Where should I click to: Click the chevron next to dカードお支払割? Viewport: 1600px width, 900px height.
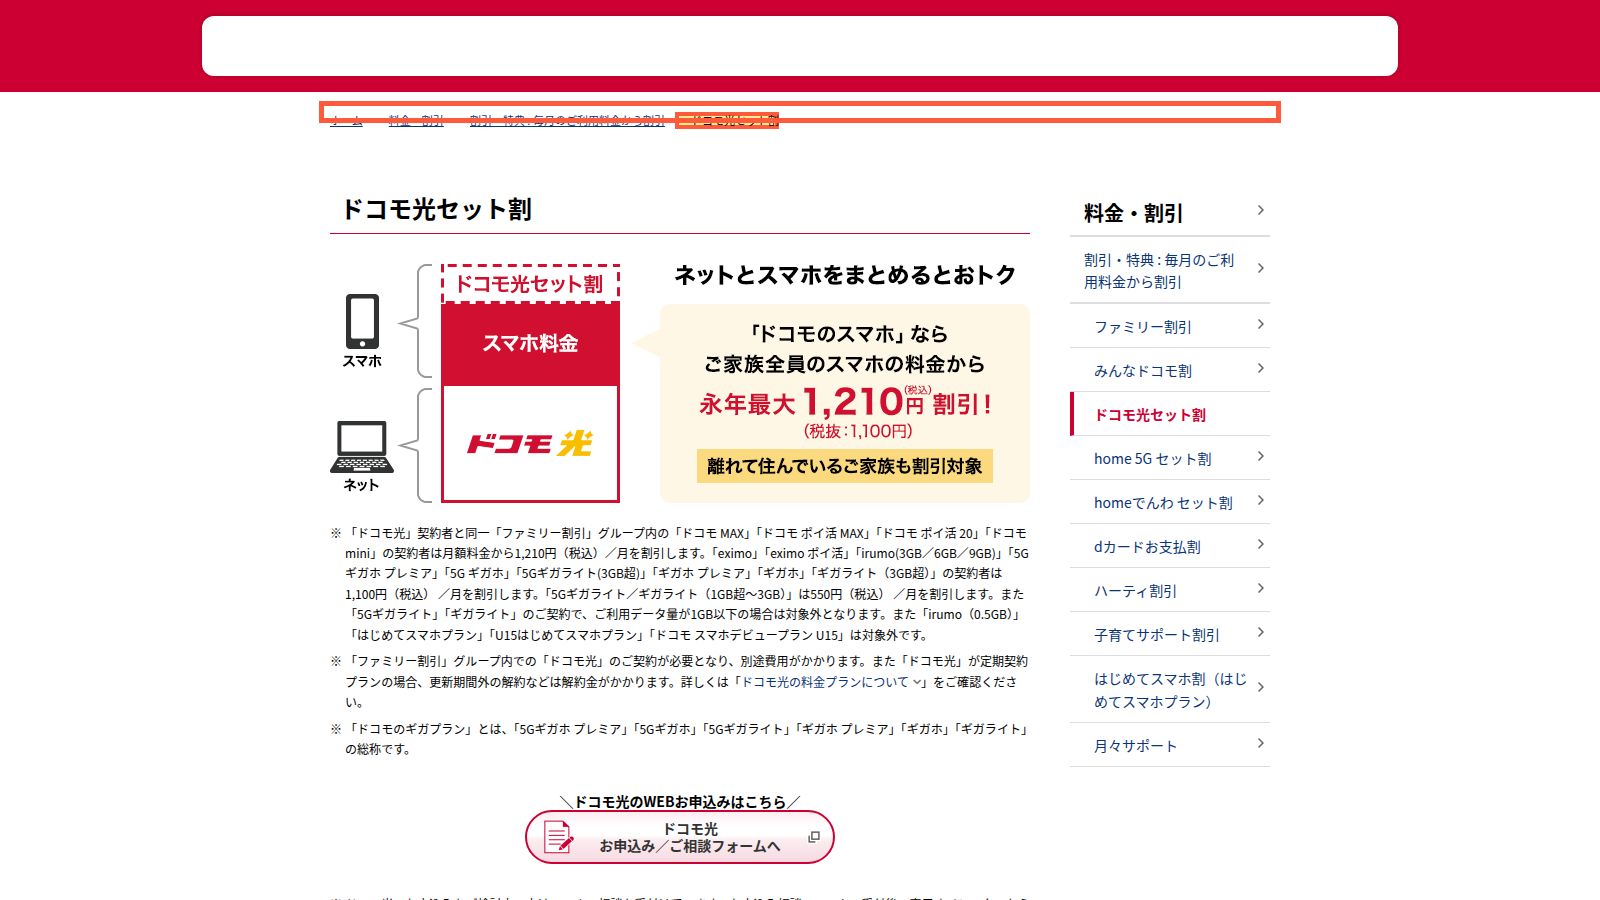pyautogui.click(x=1260, y=545)
